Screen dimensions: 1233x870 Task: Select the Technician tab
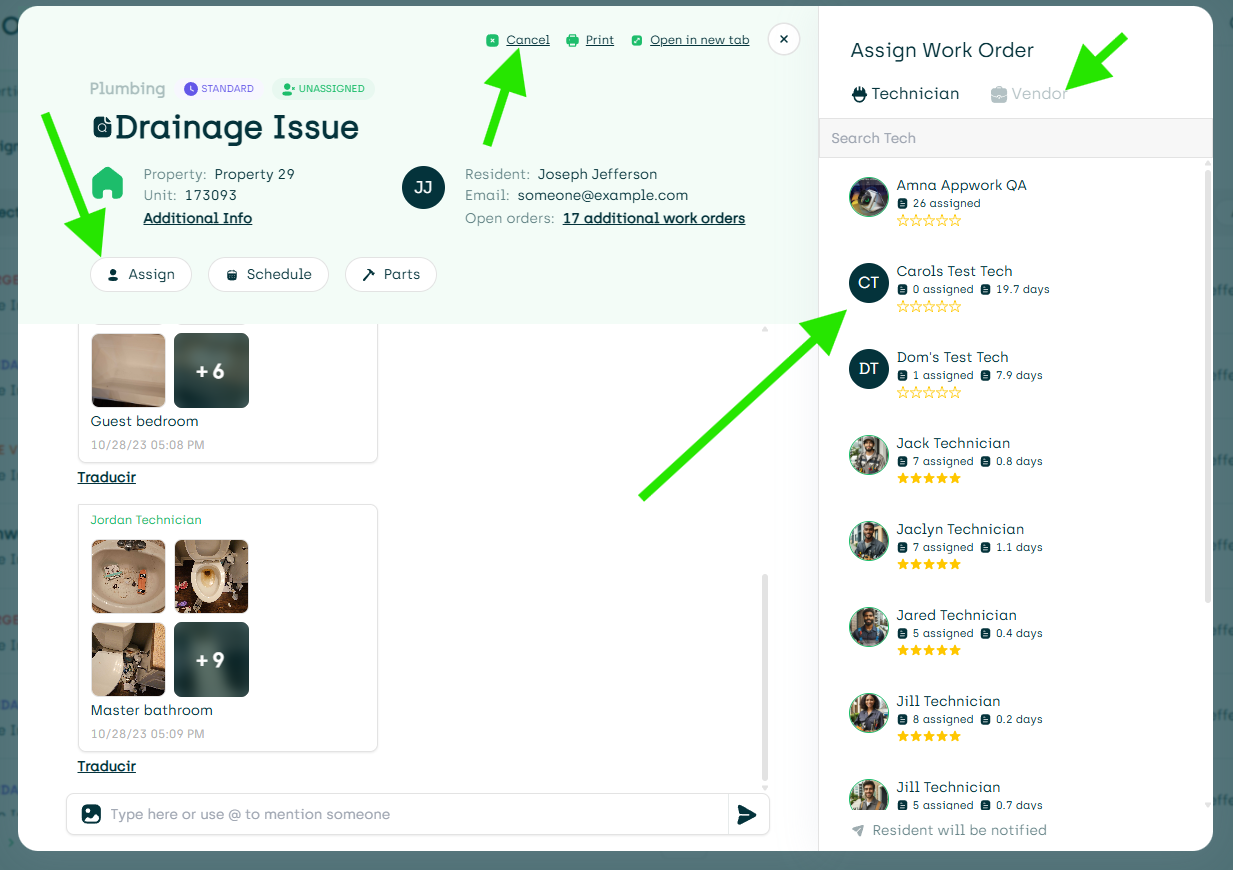[905, 94]
